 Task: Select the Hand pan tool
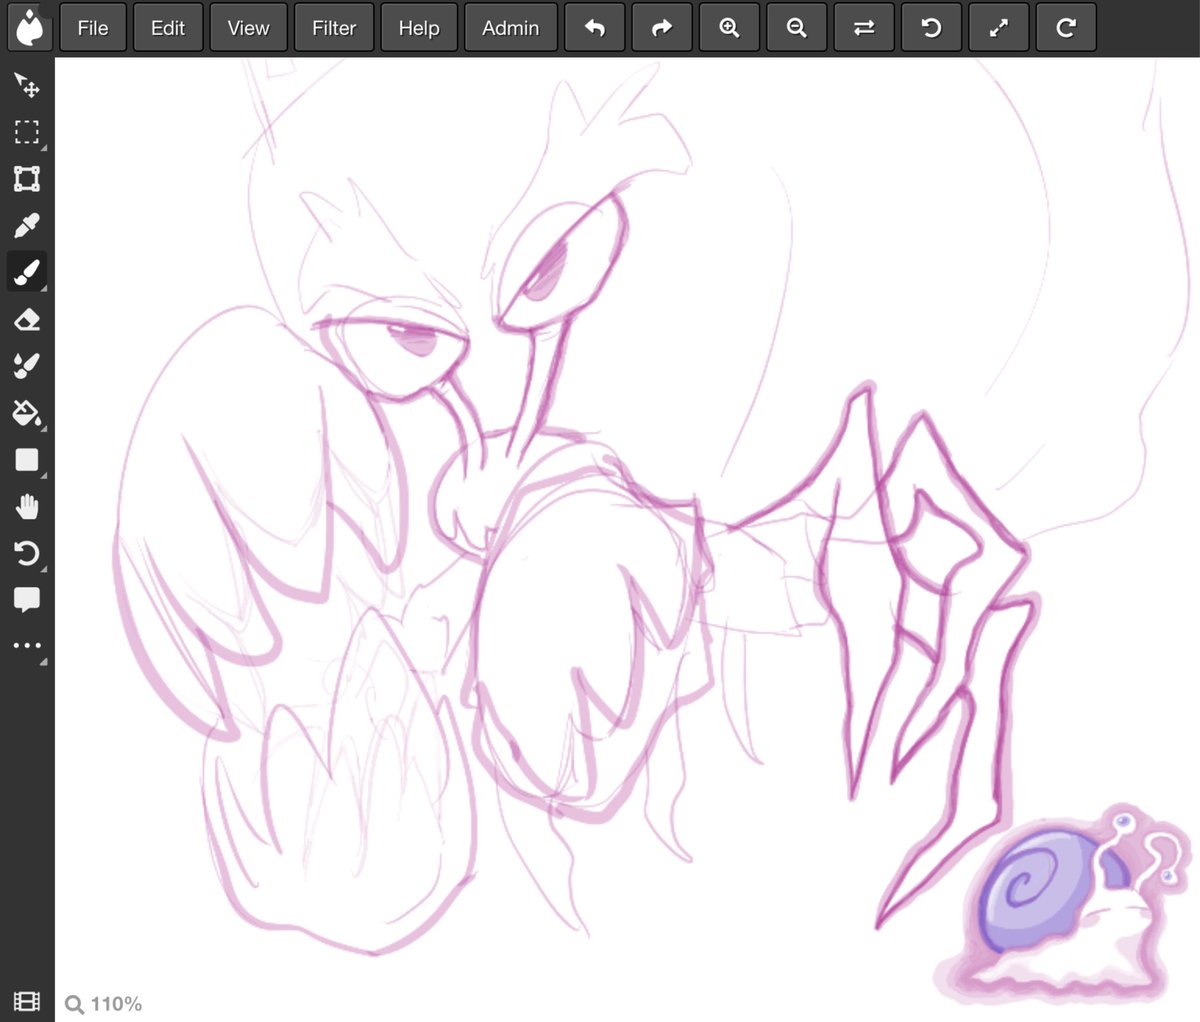27,506
